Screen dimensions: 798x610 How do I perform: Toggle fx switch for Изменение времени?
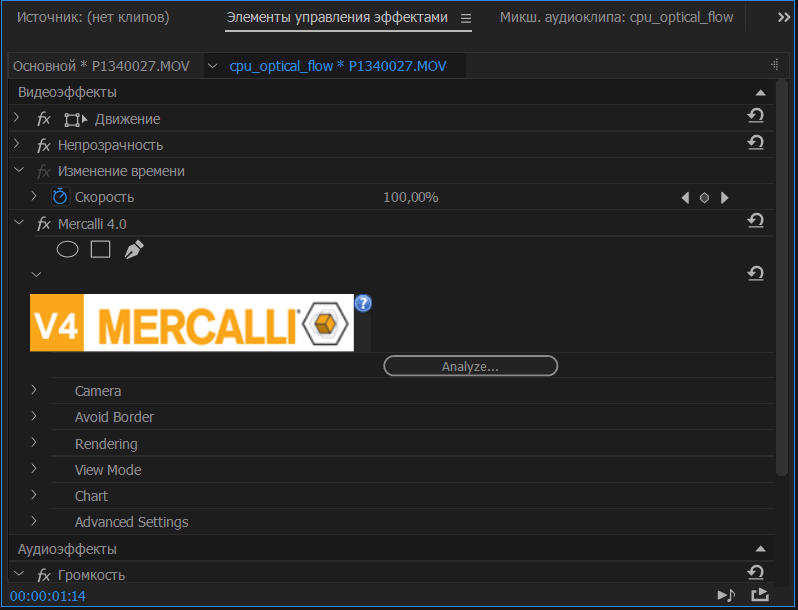(44, 171)
